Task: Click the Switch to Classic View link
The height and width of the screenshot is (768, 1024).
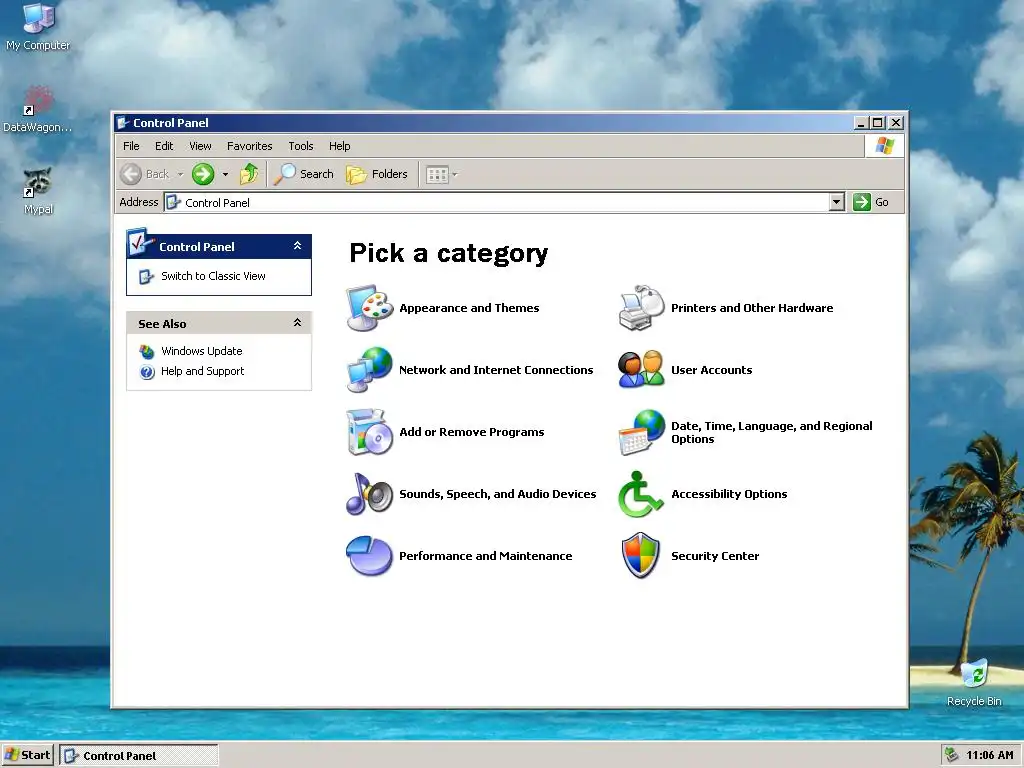Action: click(x=214, y=276)
